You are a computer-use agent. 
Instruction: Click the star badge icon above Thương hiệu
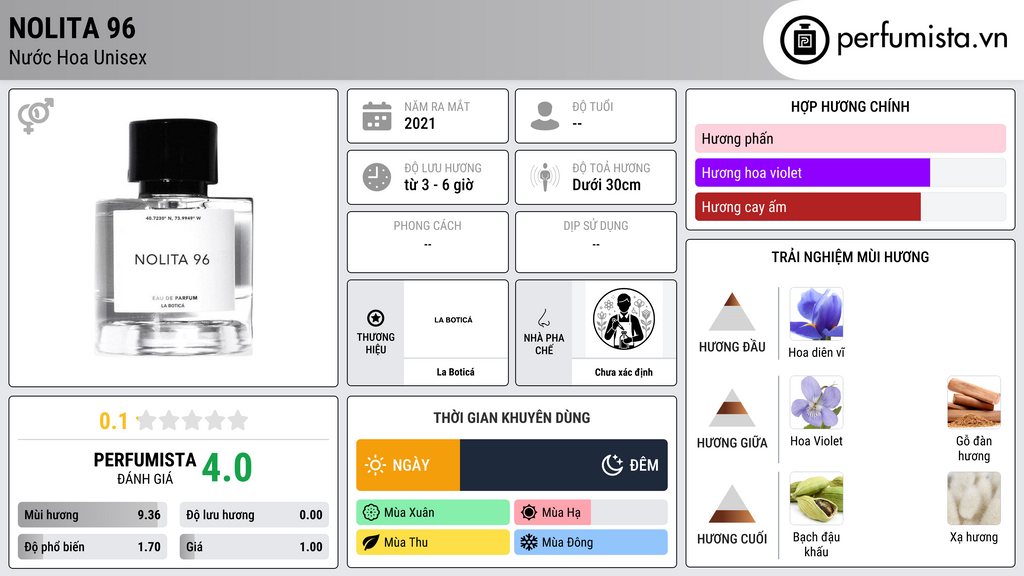coord(376,318)
